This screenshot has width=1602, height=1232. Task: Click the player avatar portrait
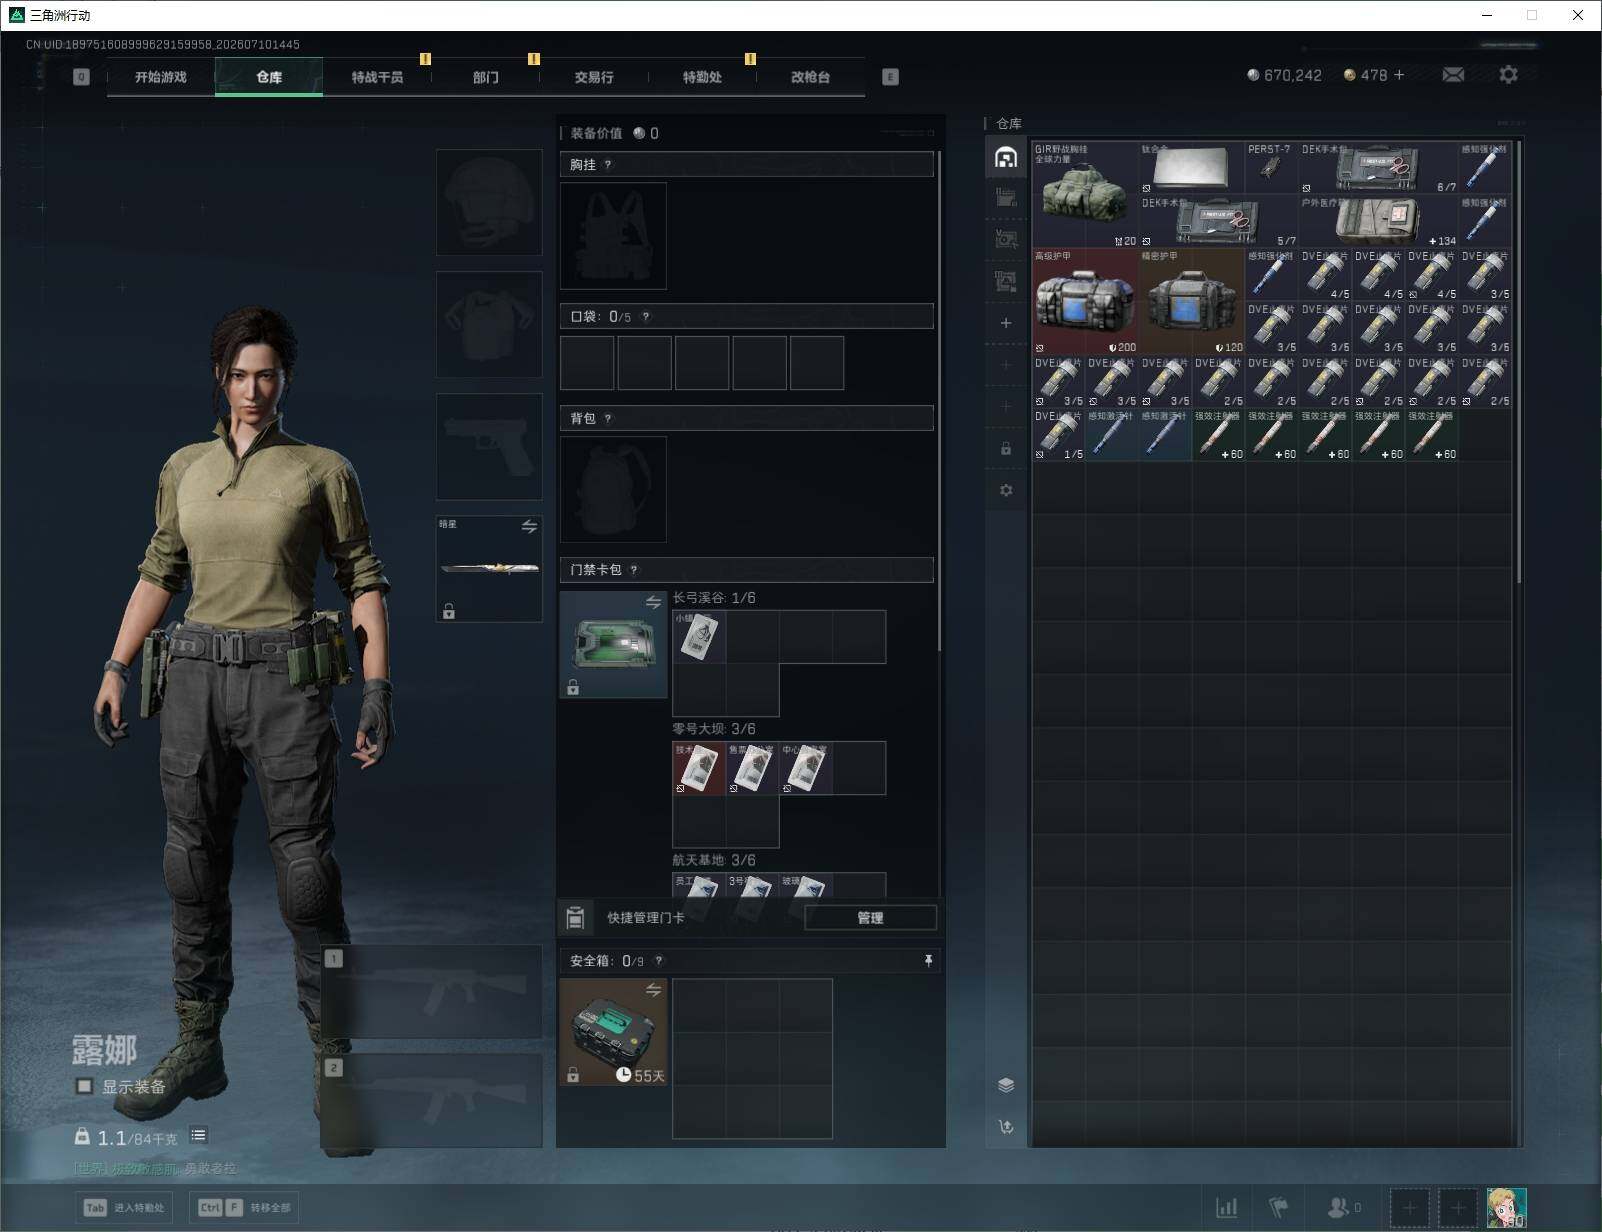[x=1506, y=1208]
